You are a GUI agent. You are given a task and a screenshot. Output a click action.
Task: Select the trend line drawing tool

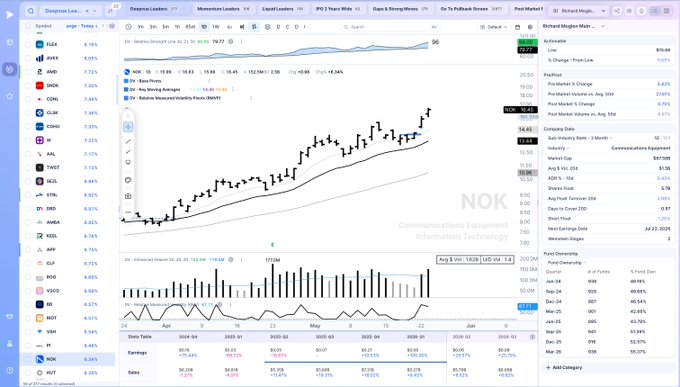pos(128,141)
